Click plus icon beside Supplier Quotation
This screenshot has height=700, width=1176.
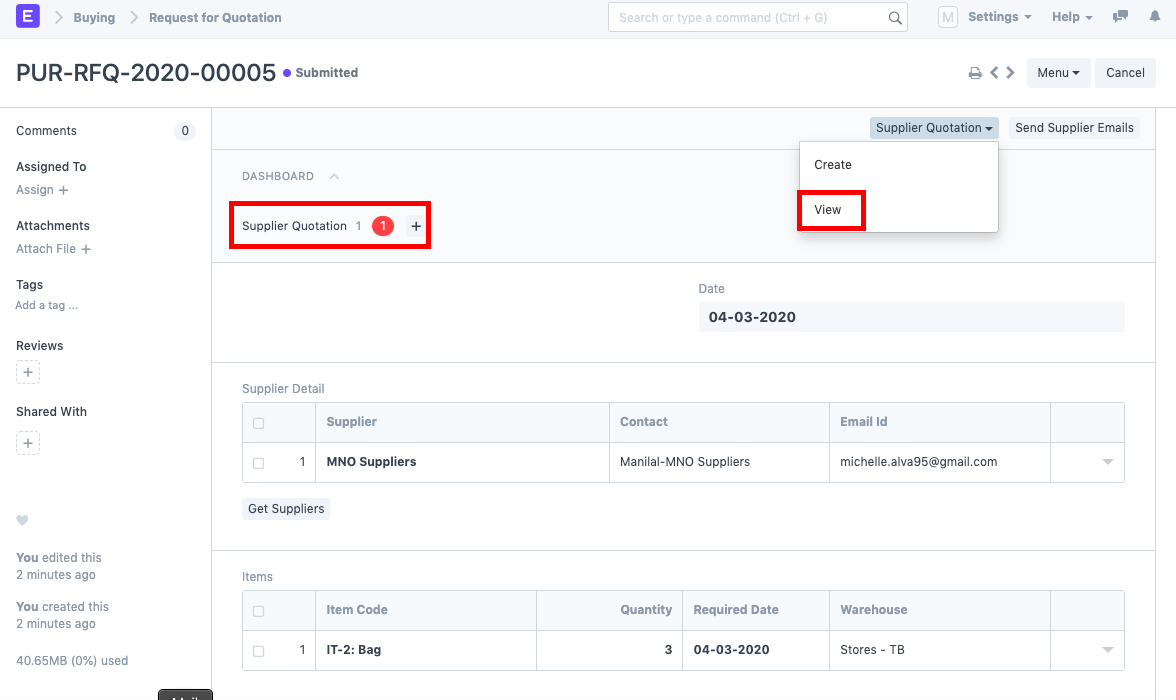coord(416,227)
